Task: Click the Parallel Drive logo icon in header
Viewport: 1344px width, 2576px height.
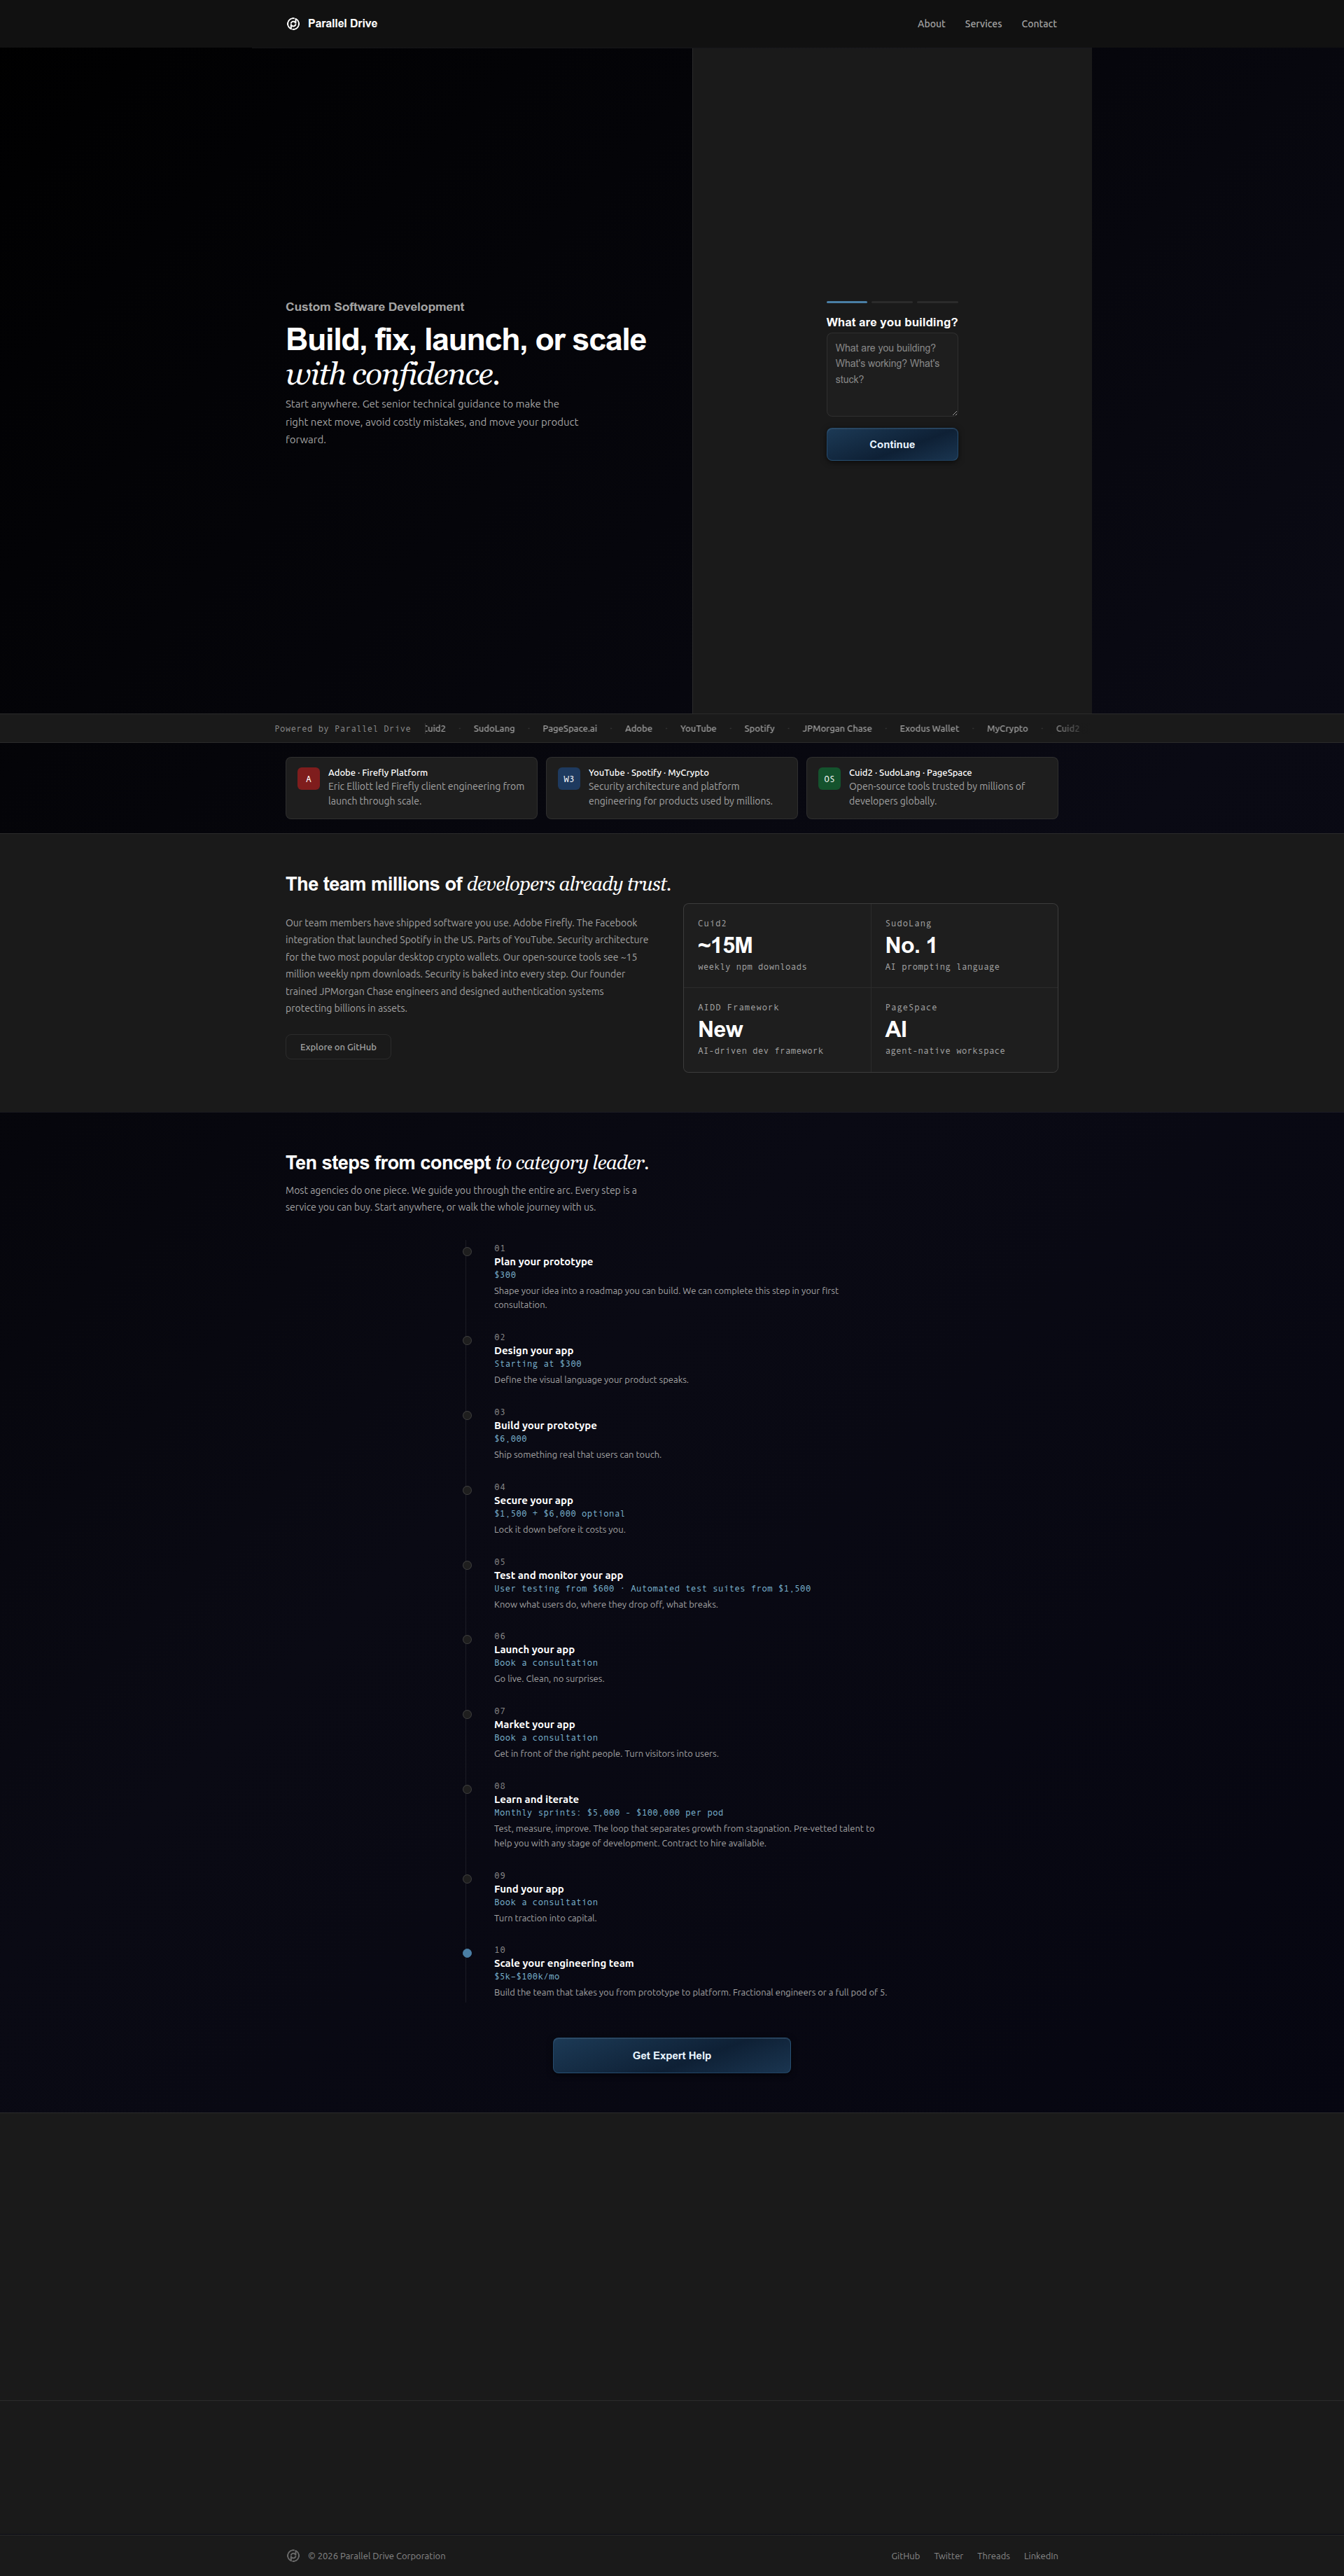Action: [x=293, y=24]
